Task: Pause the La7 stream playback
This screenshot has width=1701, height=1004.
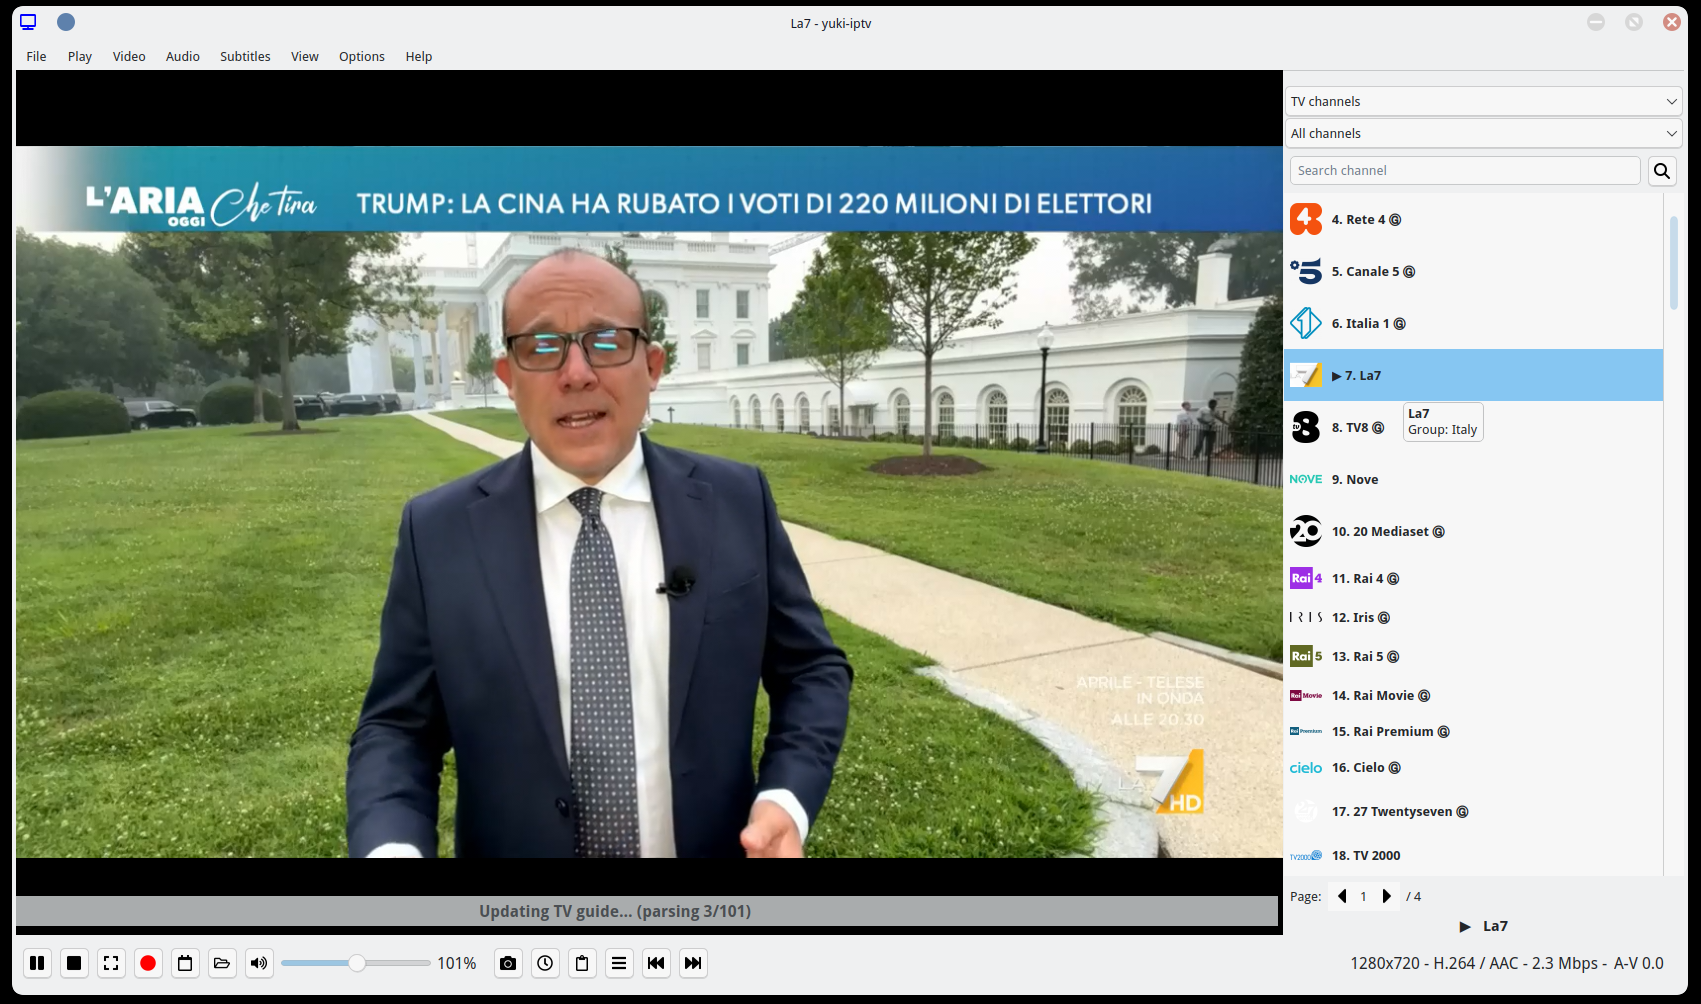Action: pyautogui.click(x=37, y=963)
